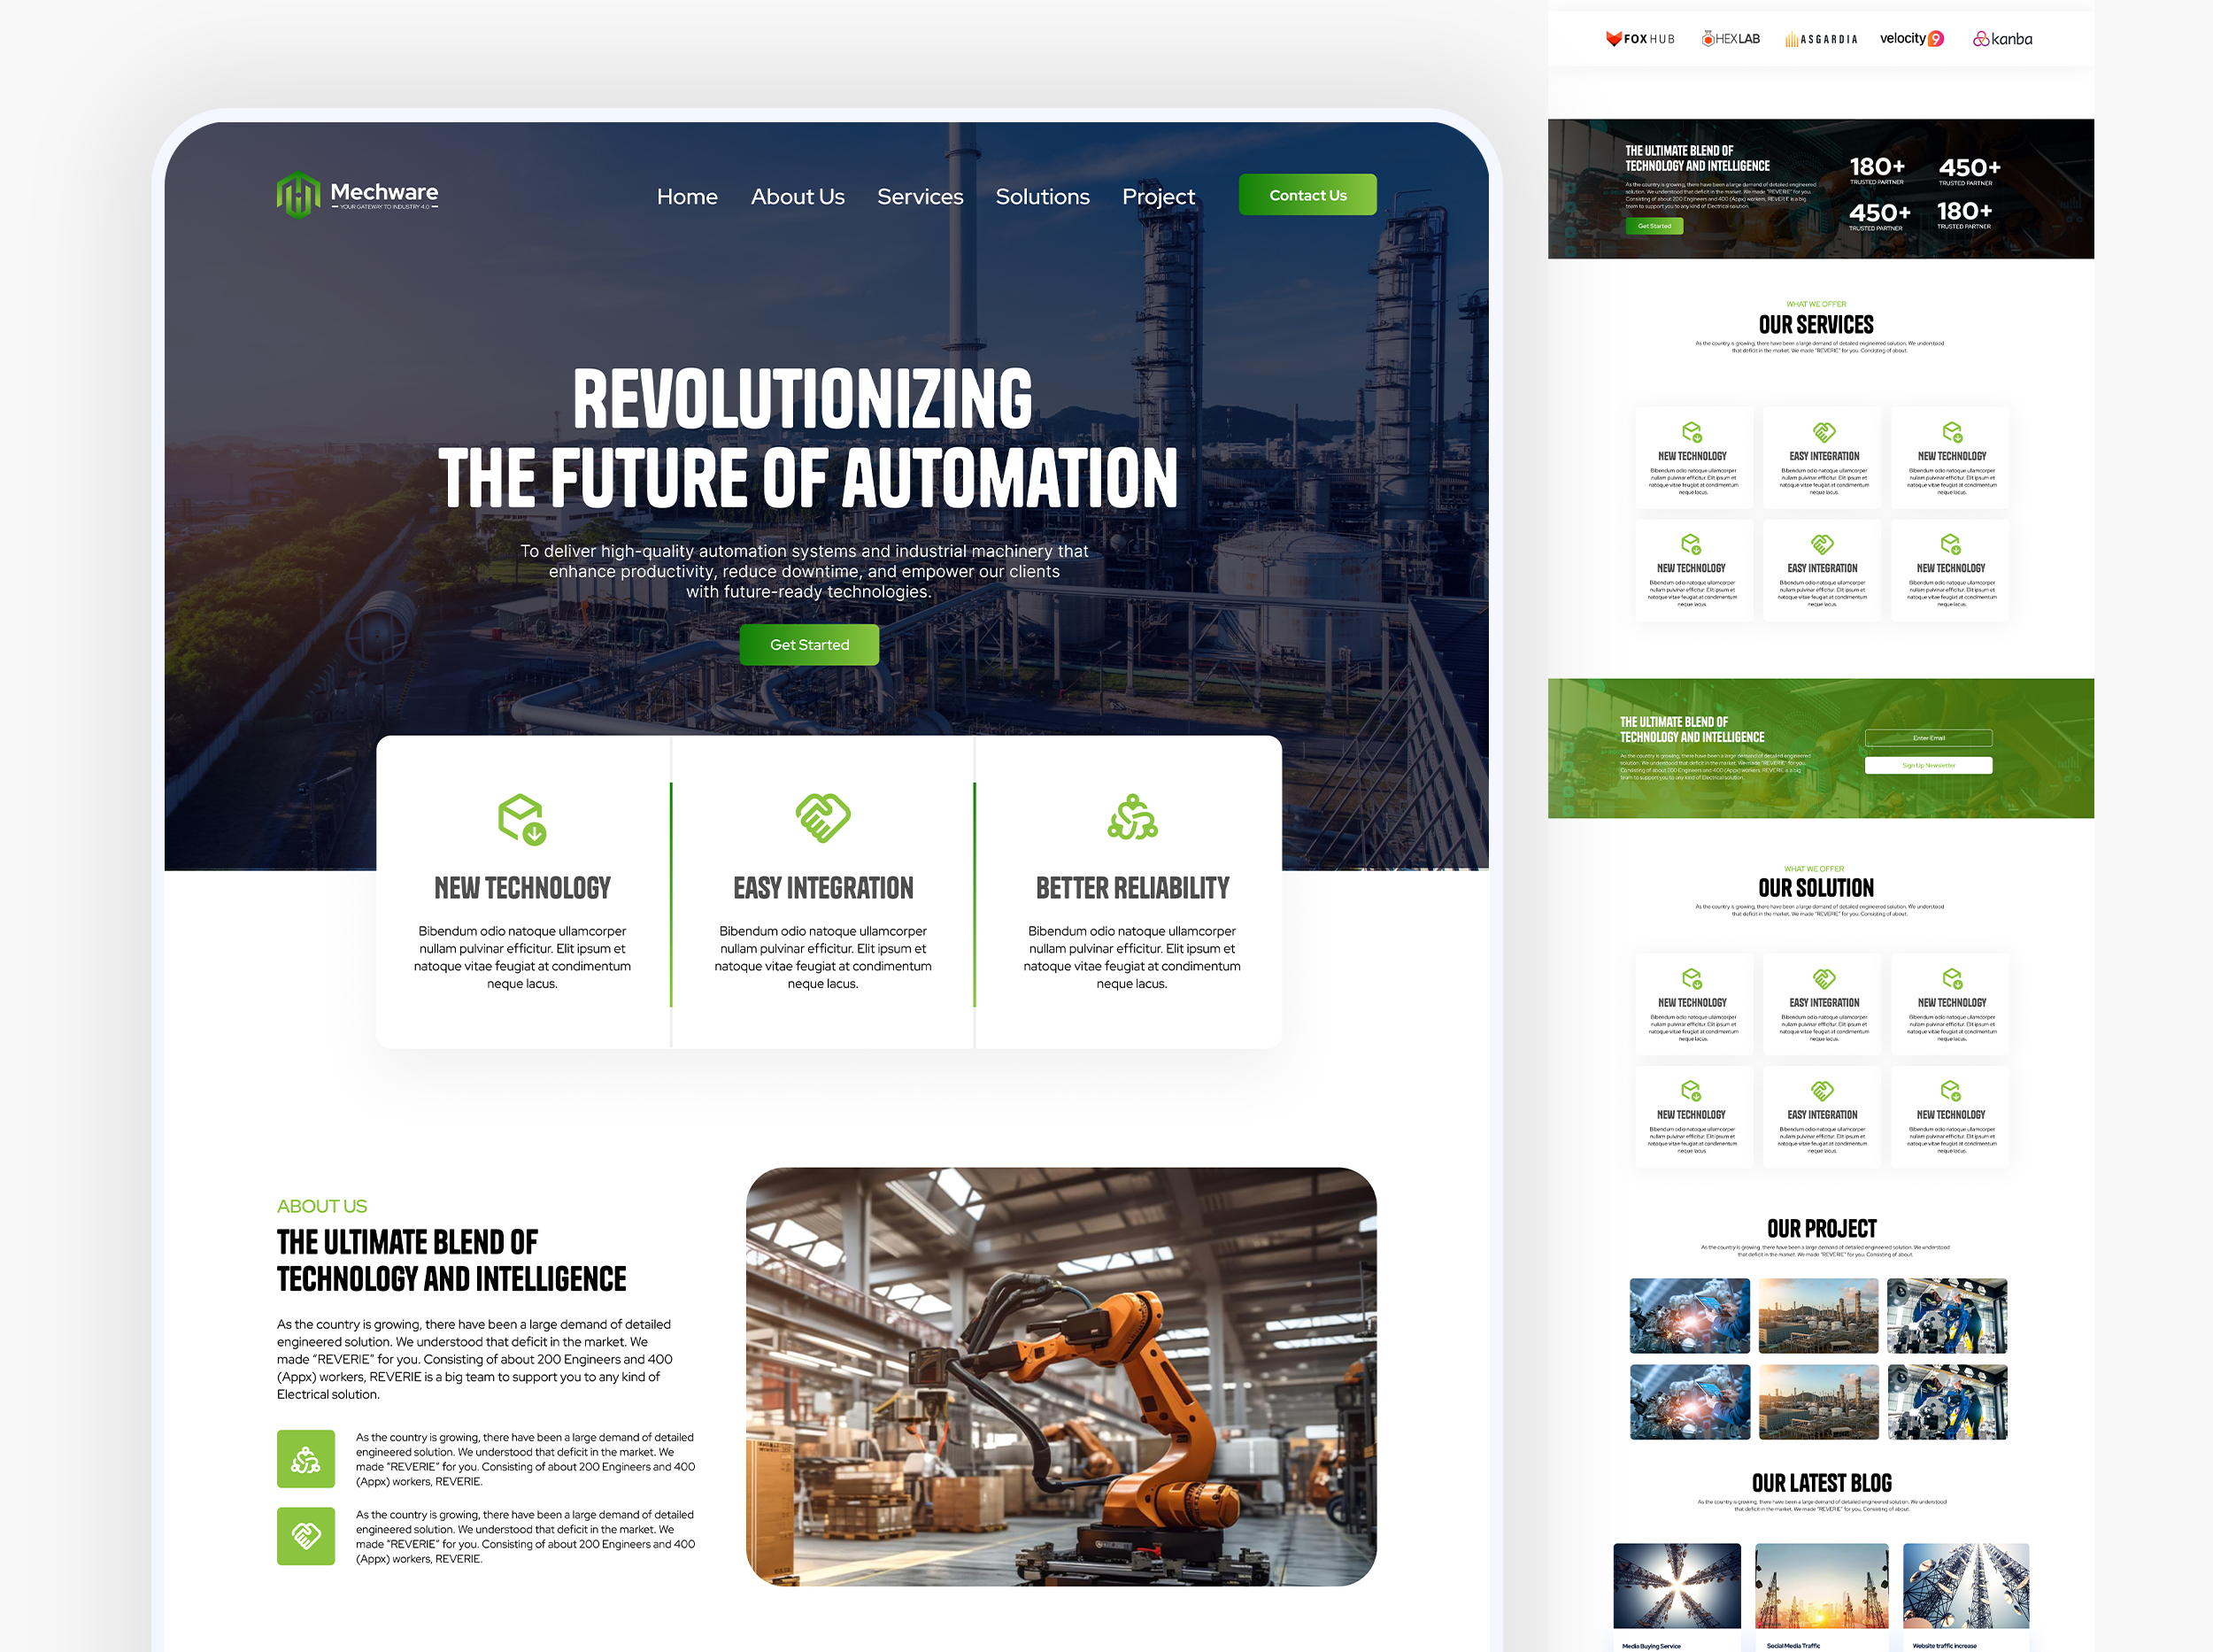The image size is (2213, 1652).
Task: Click the Website traffic increase caption text
Action: 1944,1645
